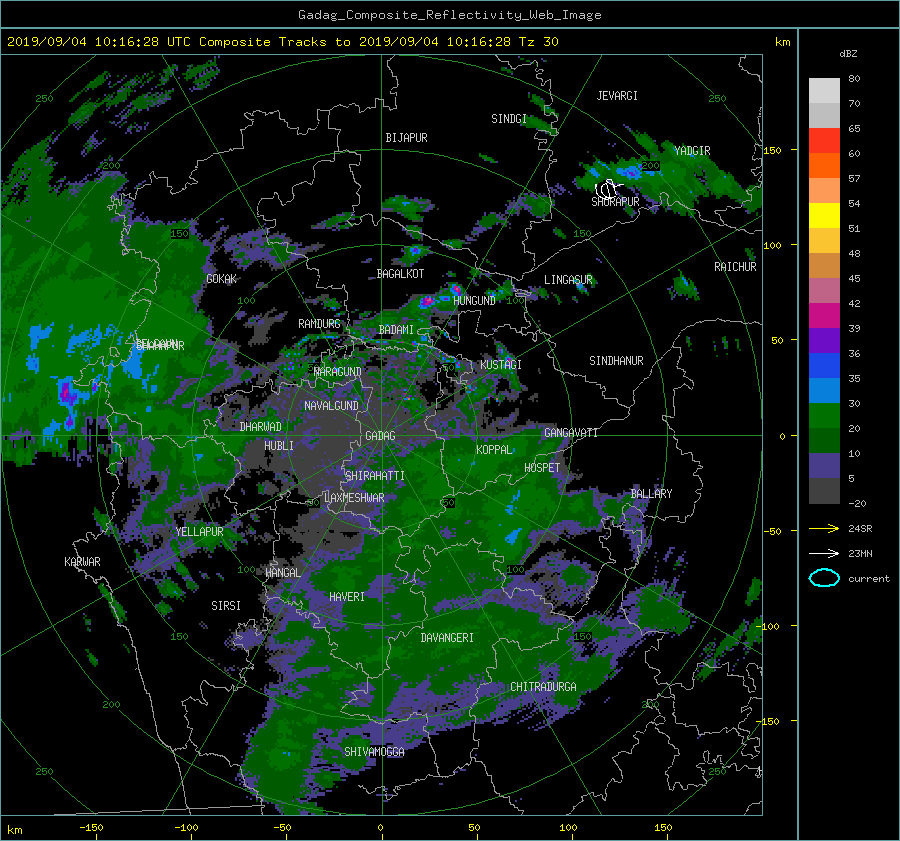Click the KARWAR city label
Image resolution: width=900 pixels, height=841 pixels.
click(82, 562)
